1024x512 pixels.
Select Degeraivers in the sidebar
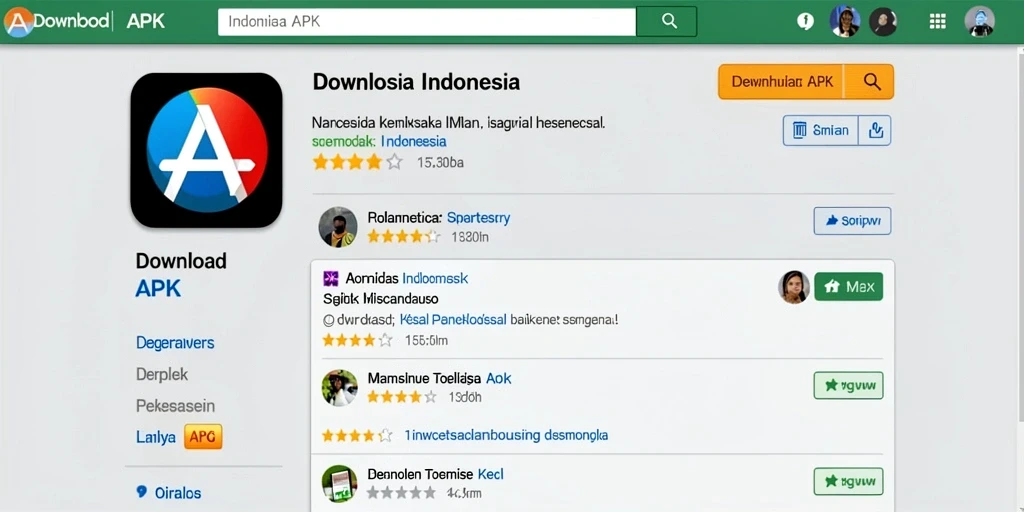[x=175, y=343]
